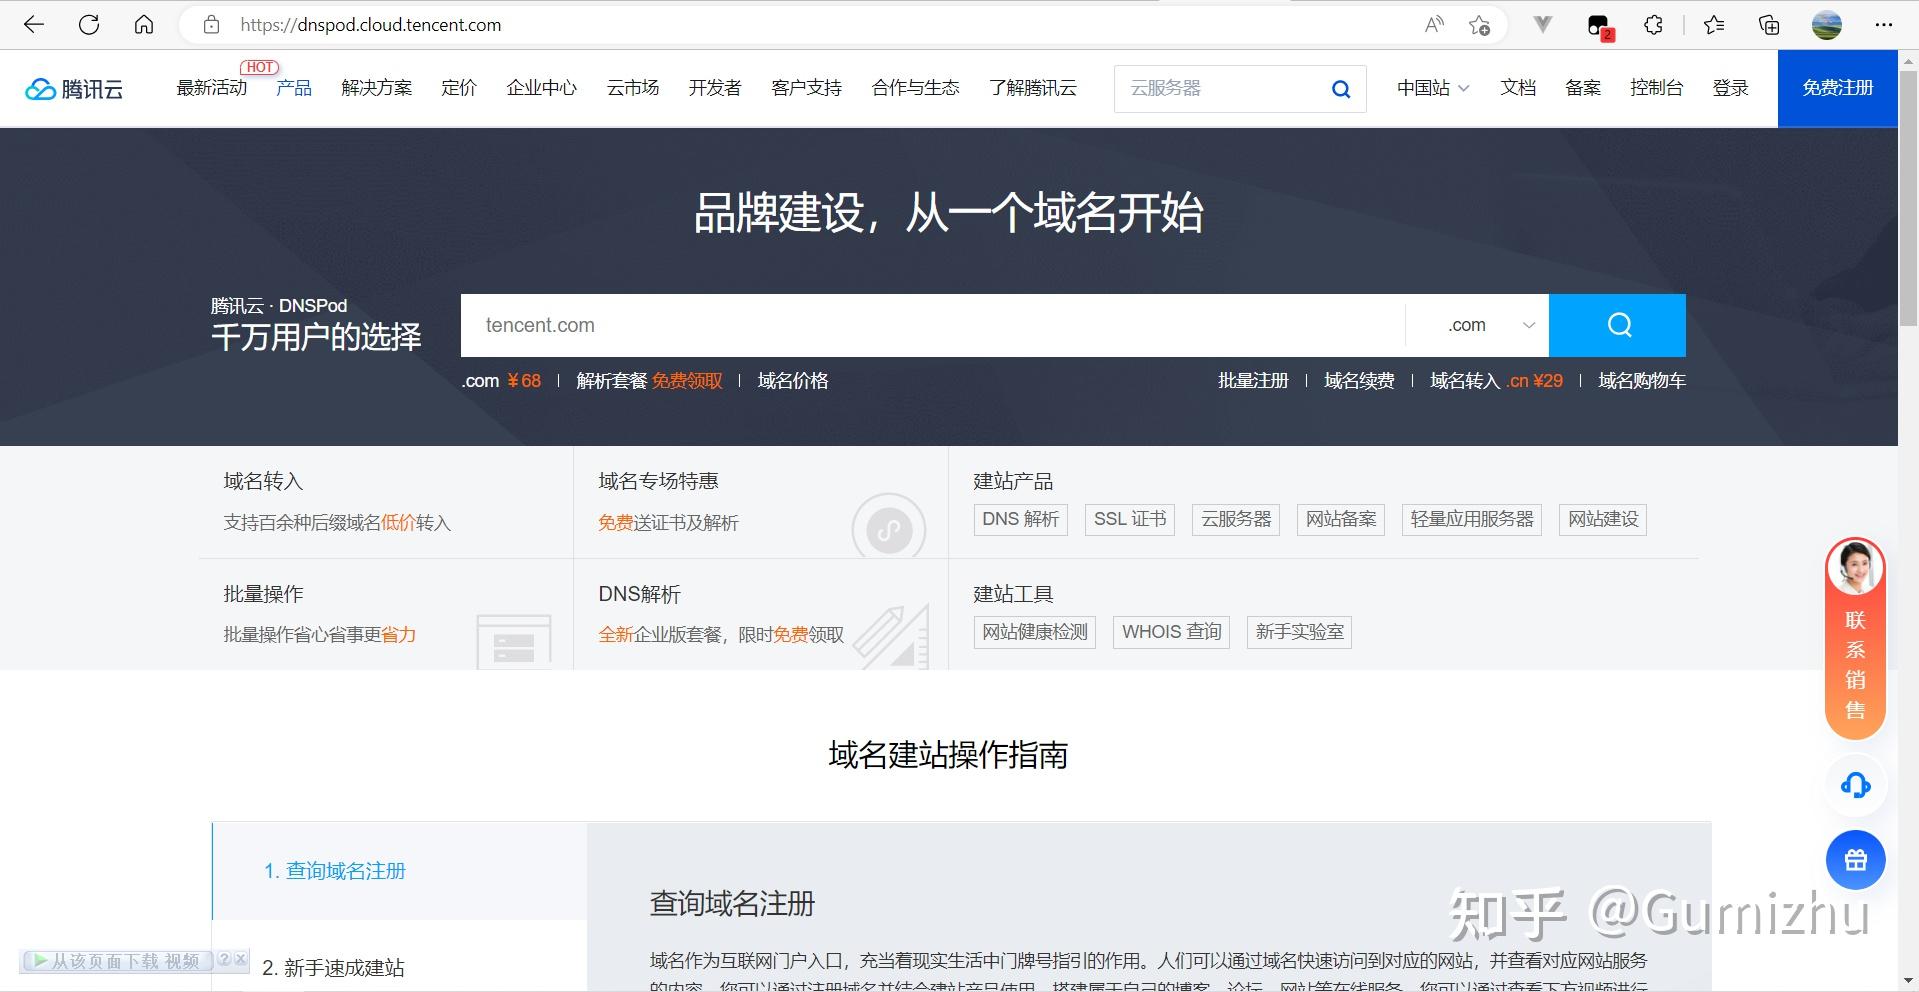The image size is (1919, 992).
Task: Click the tencent.com domain search input field
Action: (x=900, y=324)
